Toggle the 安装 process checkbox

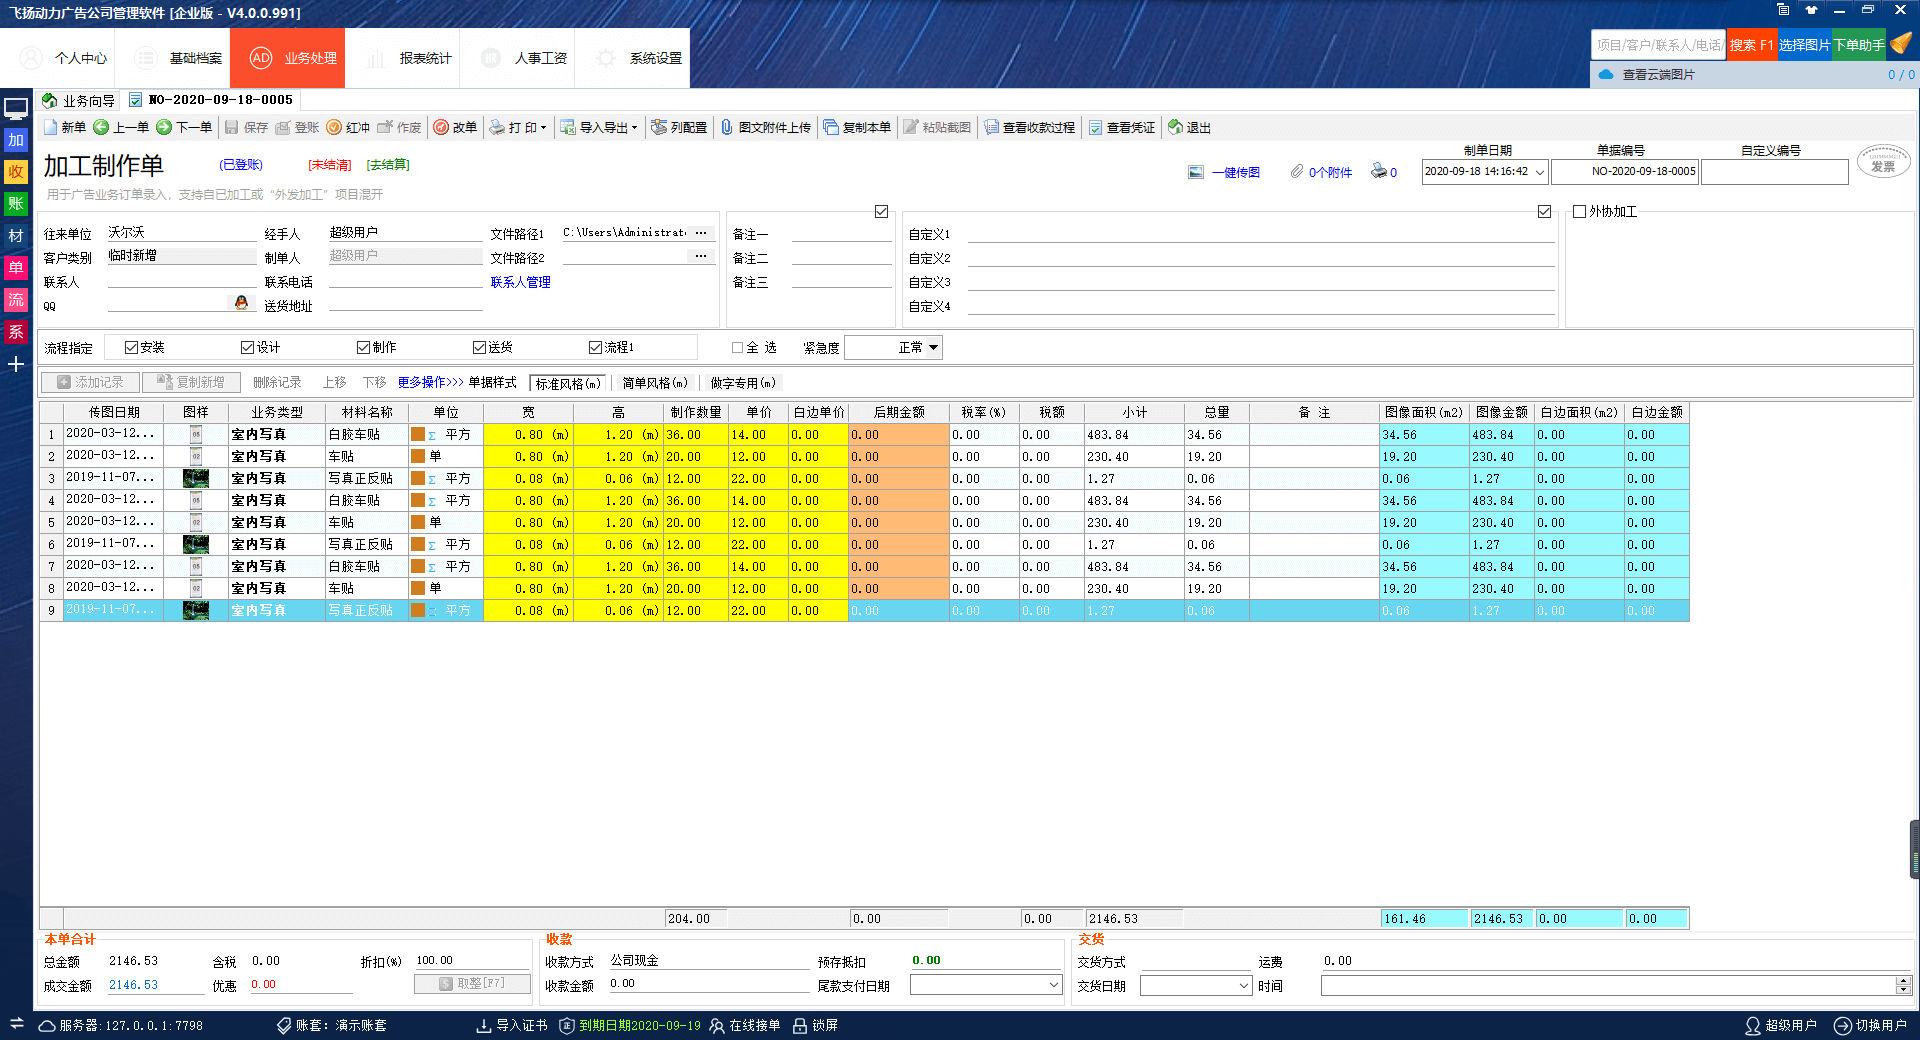tap(131, 348)
